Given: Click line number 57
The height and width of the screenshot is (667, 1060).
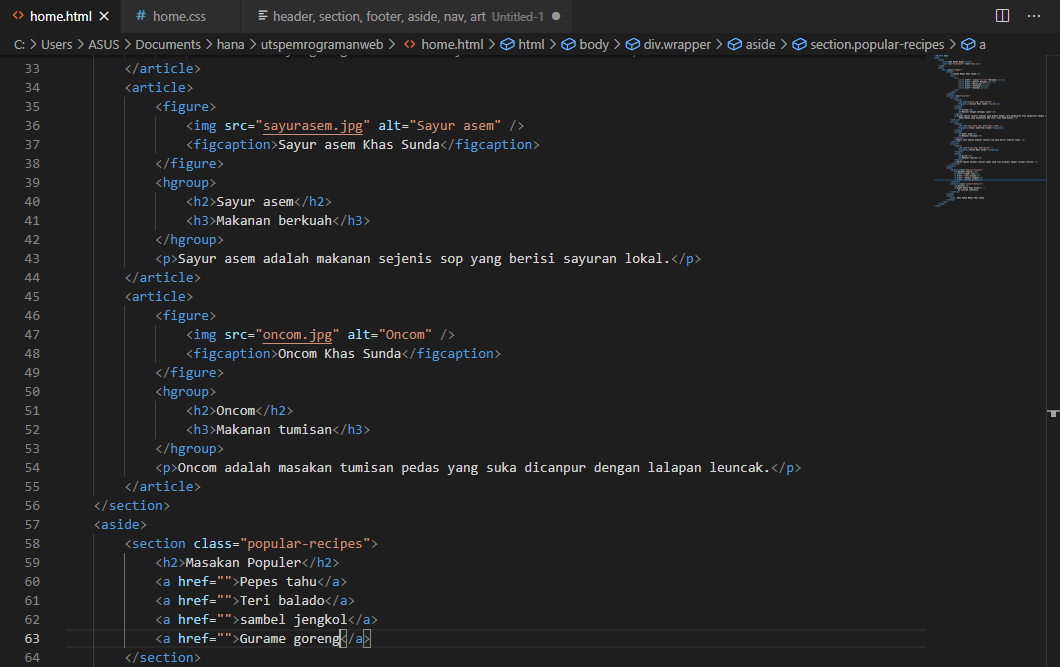Looking at the screenshot, I should [x=32, y=524].
